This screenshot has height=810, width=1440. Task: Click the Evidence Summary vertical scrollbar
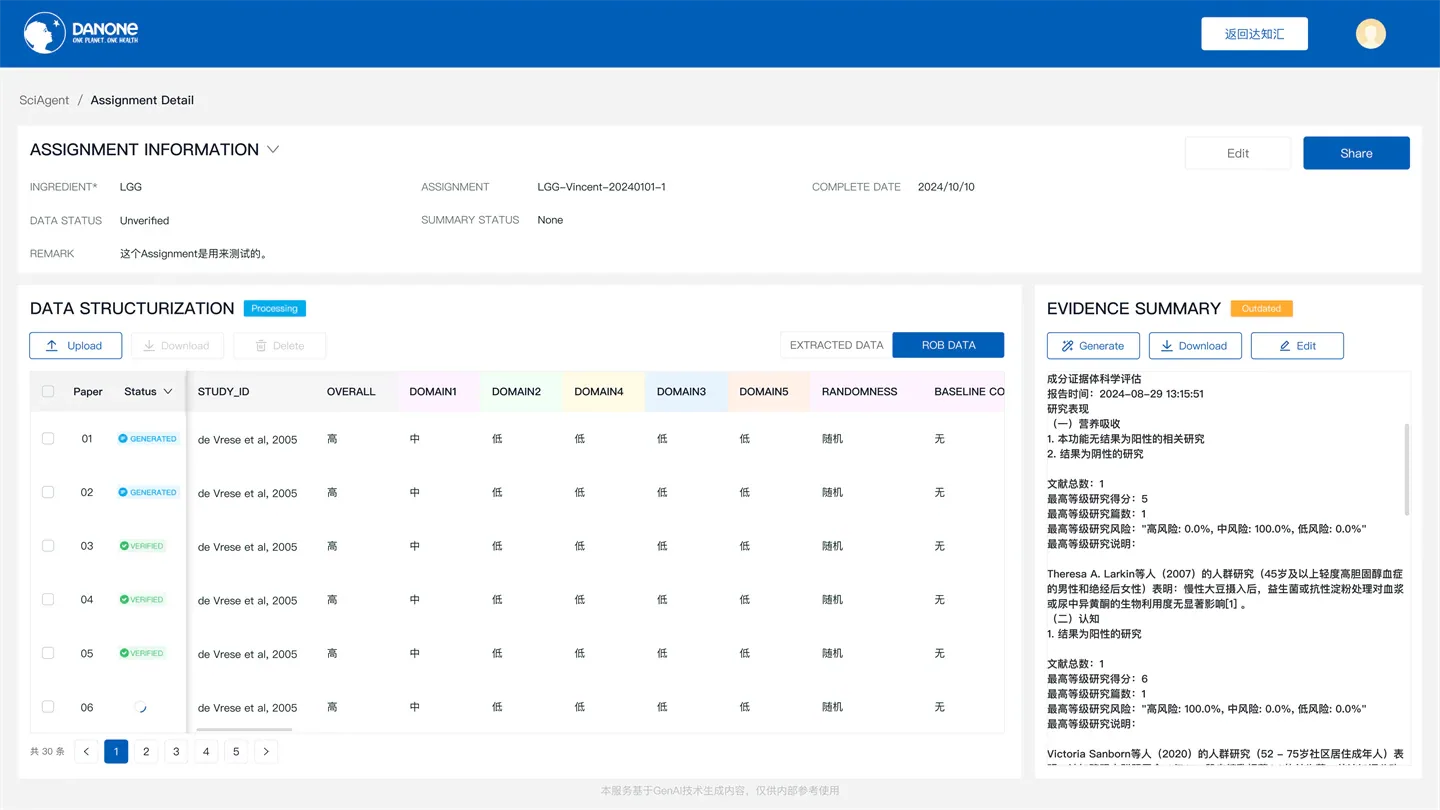(1407, 468)
